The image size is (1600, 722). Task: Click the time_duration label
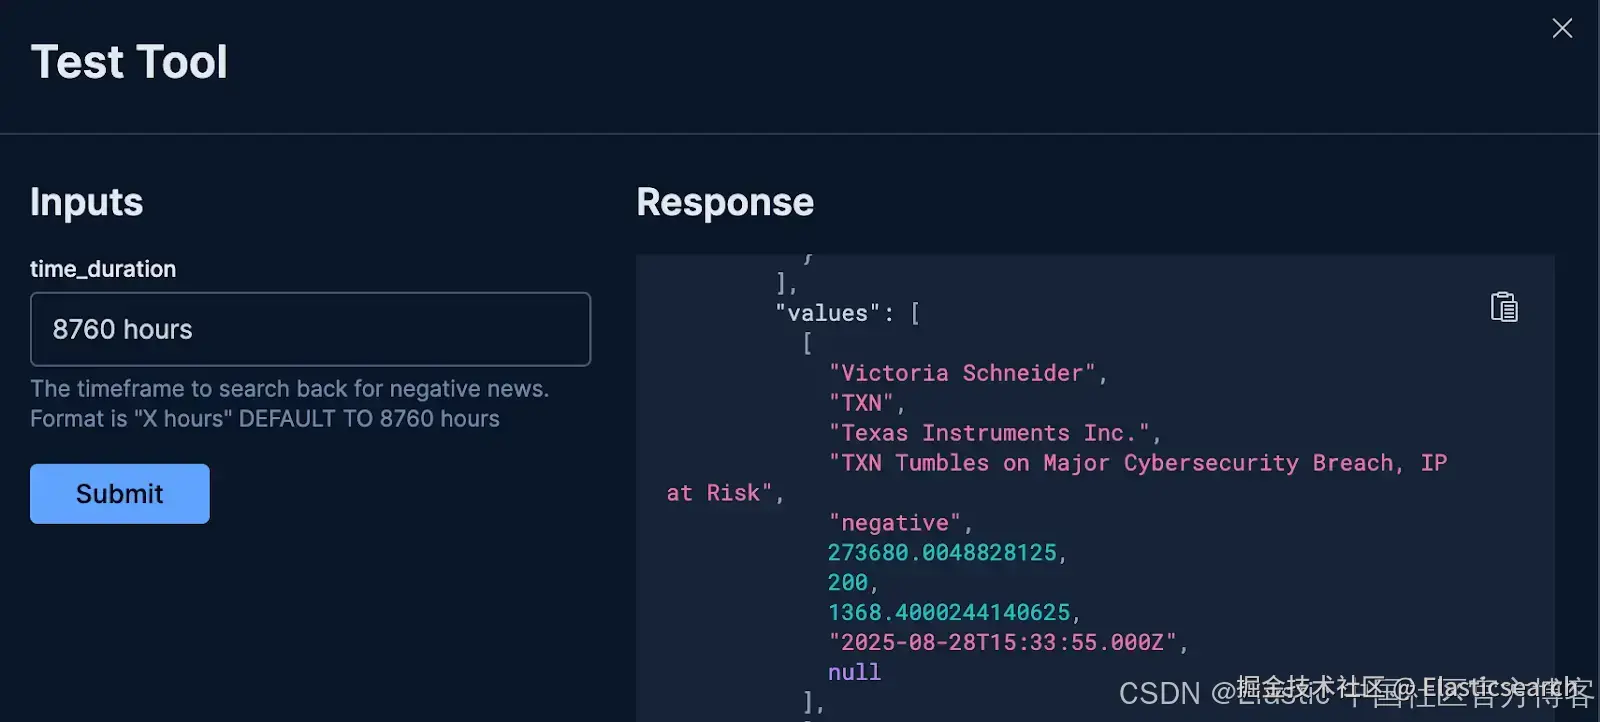coord(103,269)
